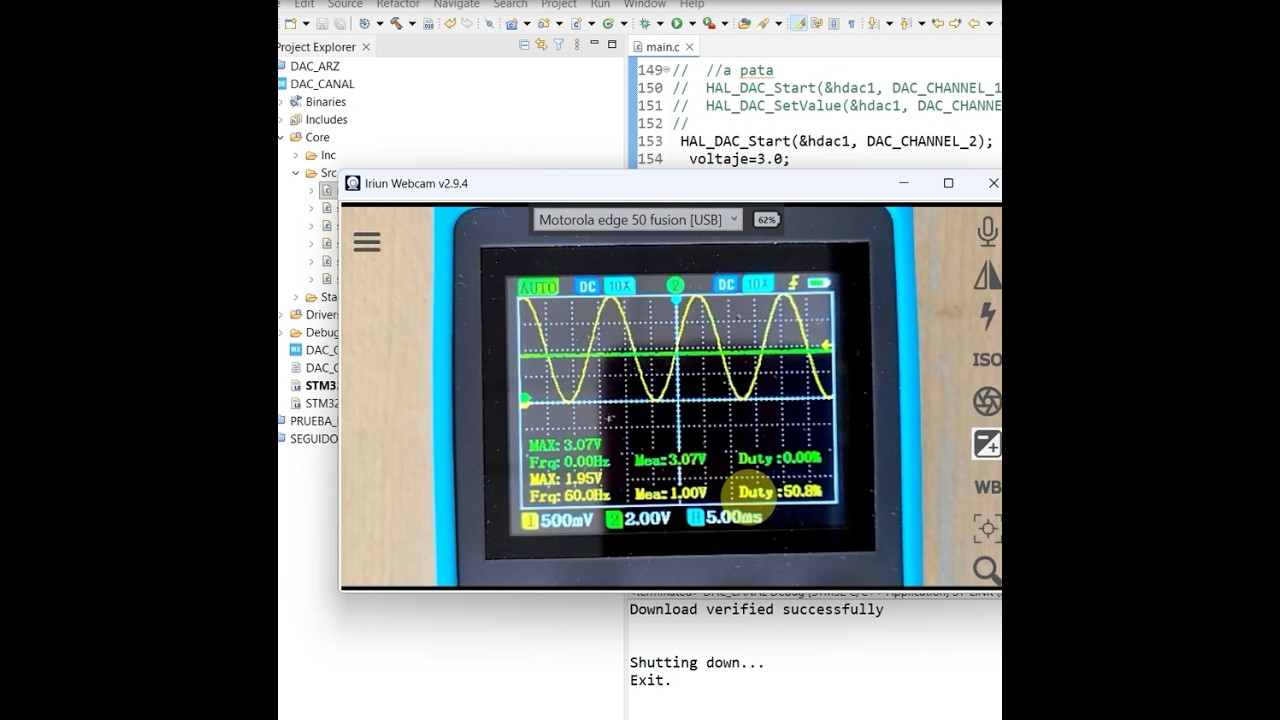Viewport: 1280px width, 720px height.
Task: Click the 62% battery indicator
Action: pyautogui.click(x=767, y=219)
